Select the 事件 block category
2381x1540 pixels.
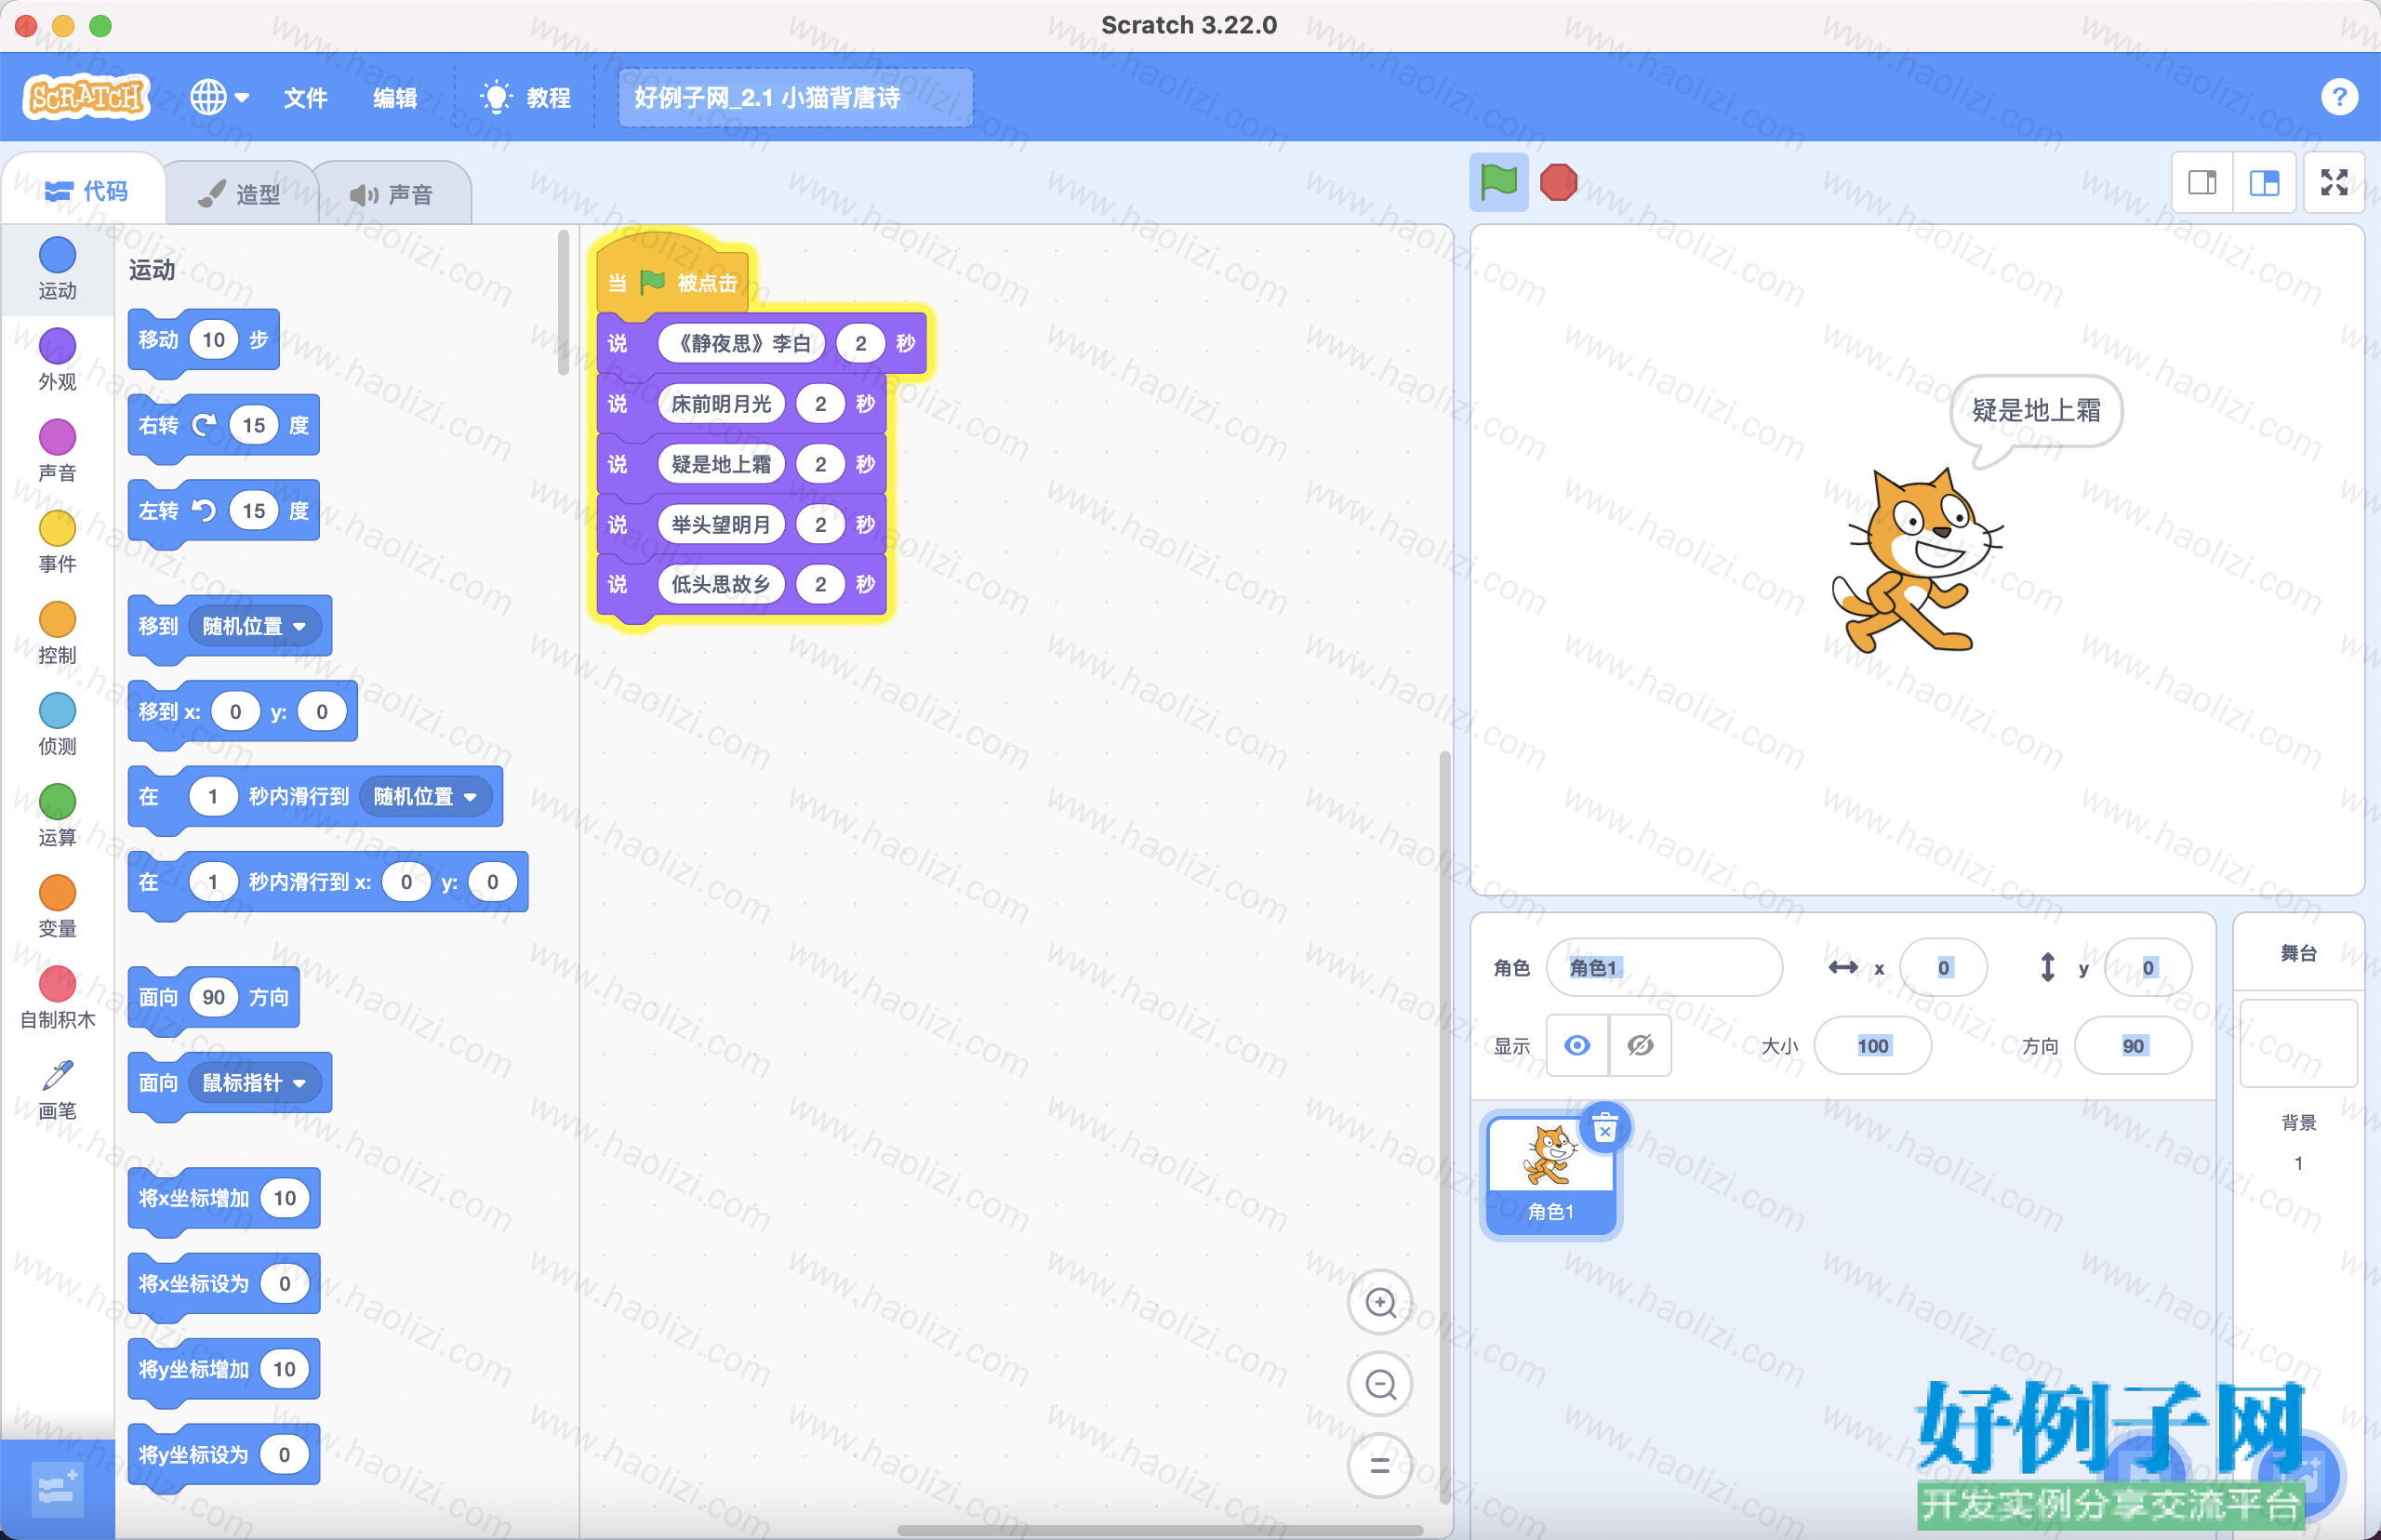tap(57, 541)
